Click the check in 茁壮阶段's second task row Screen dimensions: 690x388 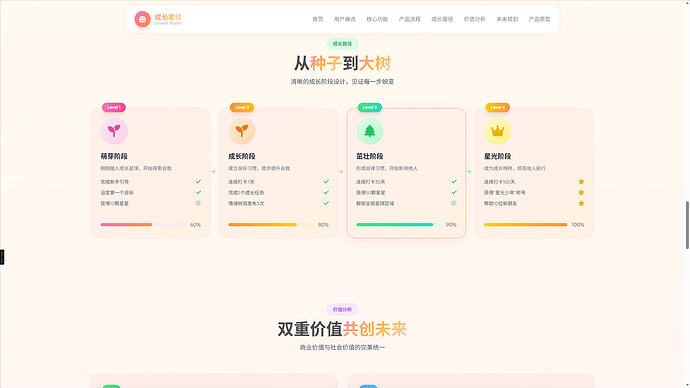tap(454, 192)
